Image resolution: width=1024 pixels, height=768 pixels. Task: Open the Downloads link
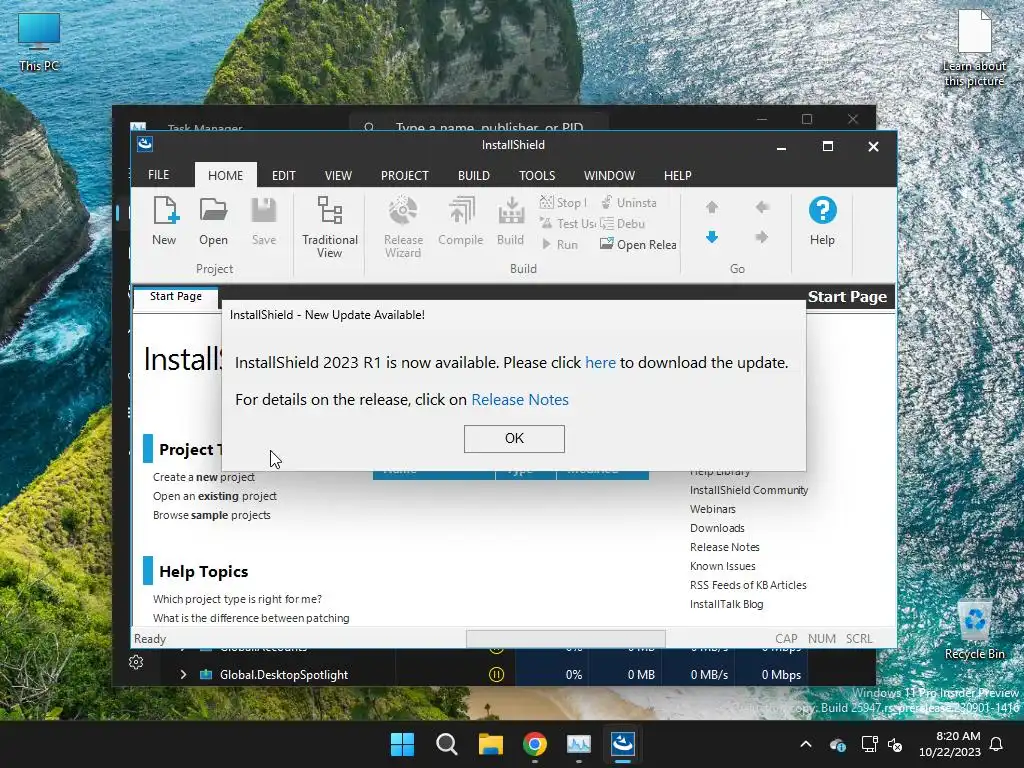pos(717,528)
